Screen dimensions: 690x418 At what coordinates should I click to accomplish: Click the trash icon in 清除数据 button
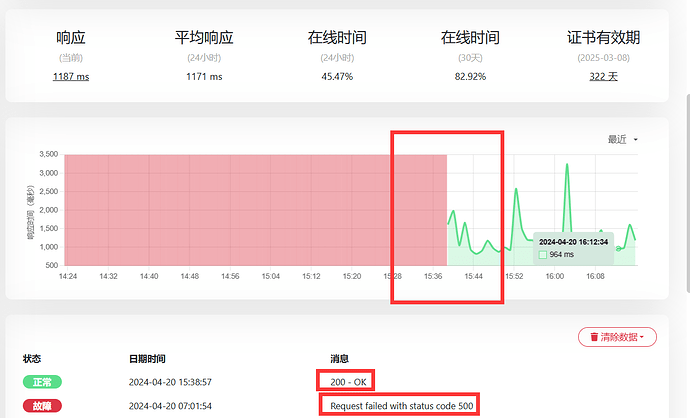point(594,337)
